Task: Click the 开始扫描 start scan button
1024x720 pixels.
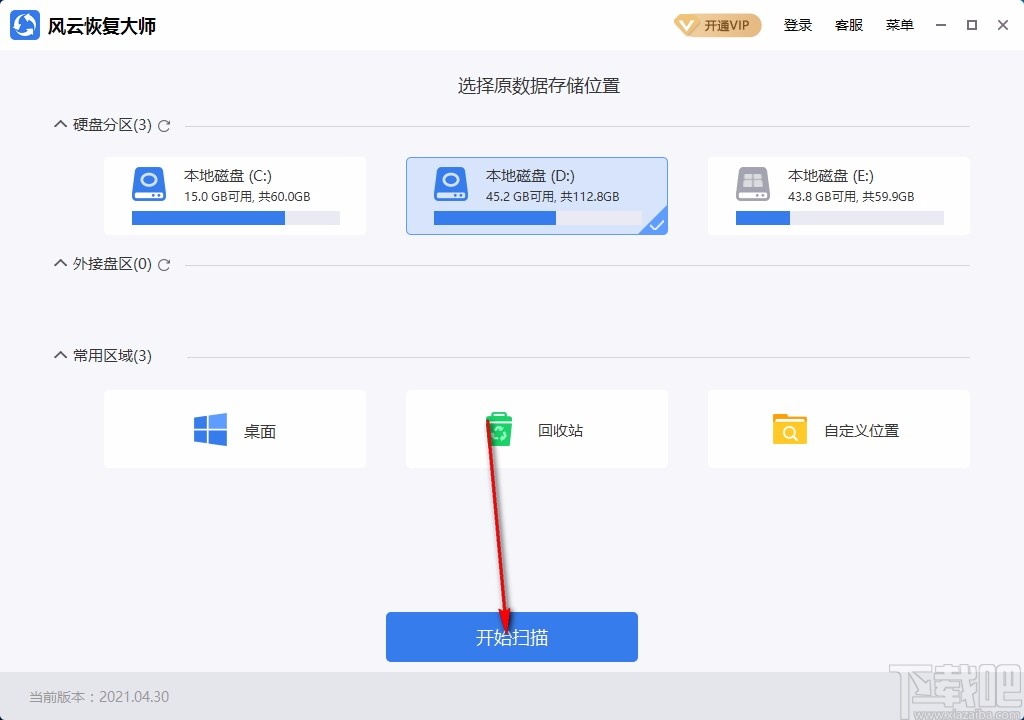Action: (x=511, y=637)
